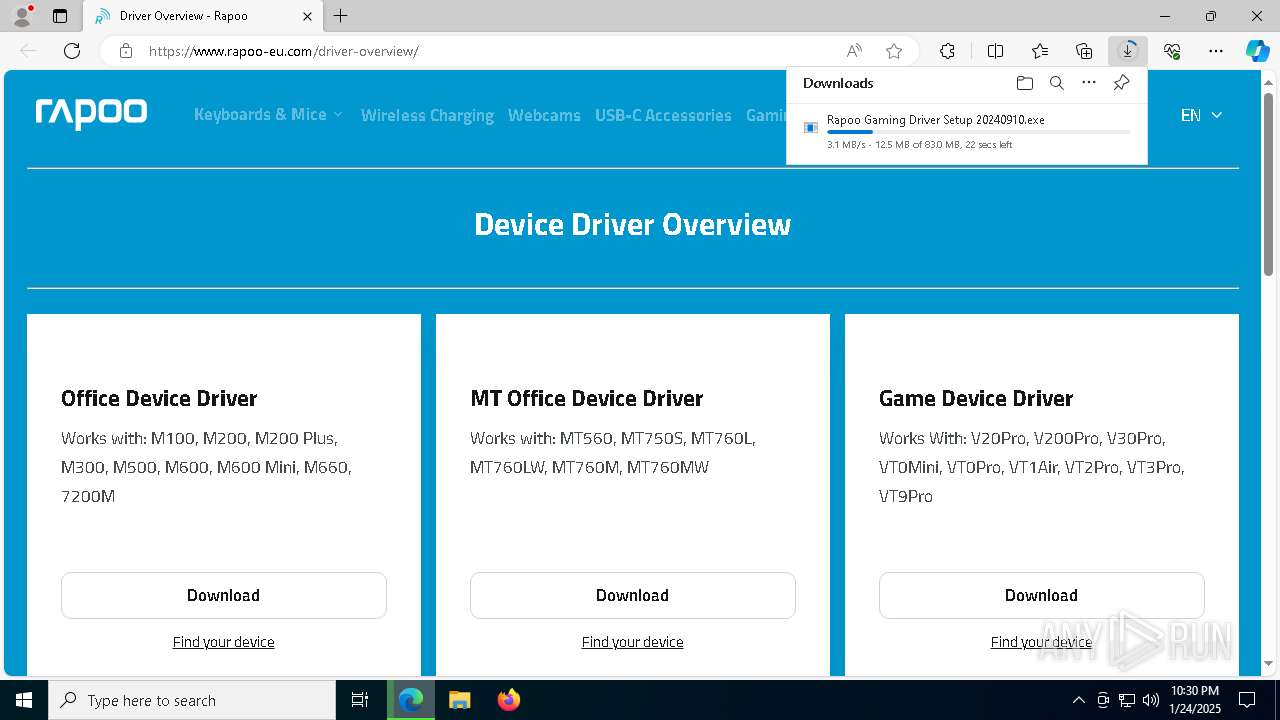Viewport: 1280px width, 720px height.
Task: Open Windows Start menu
Action: 24,700
